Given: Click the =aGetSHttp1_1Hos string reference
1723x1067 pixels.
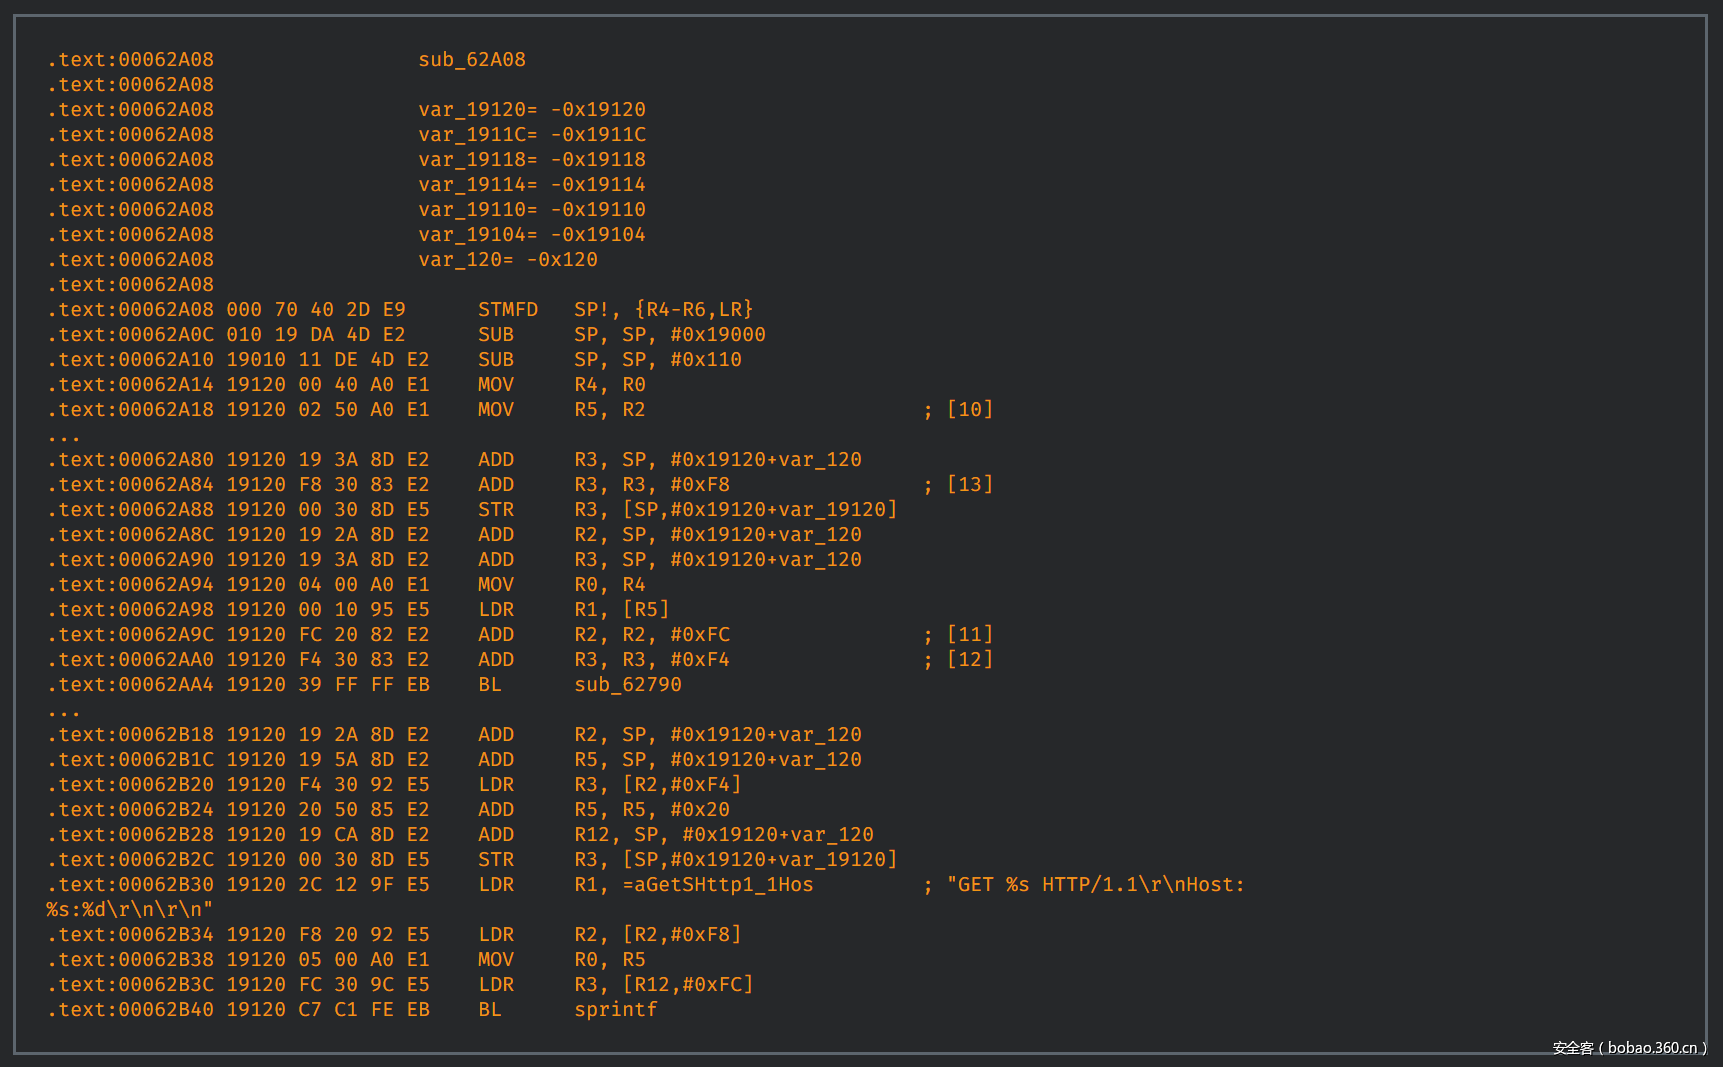Looking at the screenshot, I should click(717, 885).
